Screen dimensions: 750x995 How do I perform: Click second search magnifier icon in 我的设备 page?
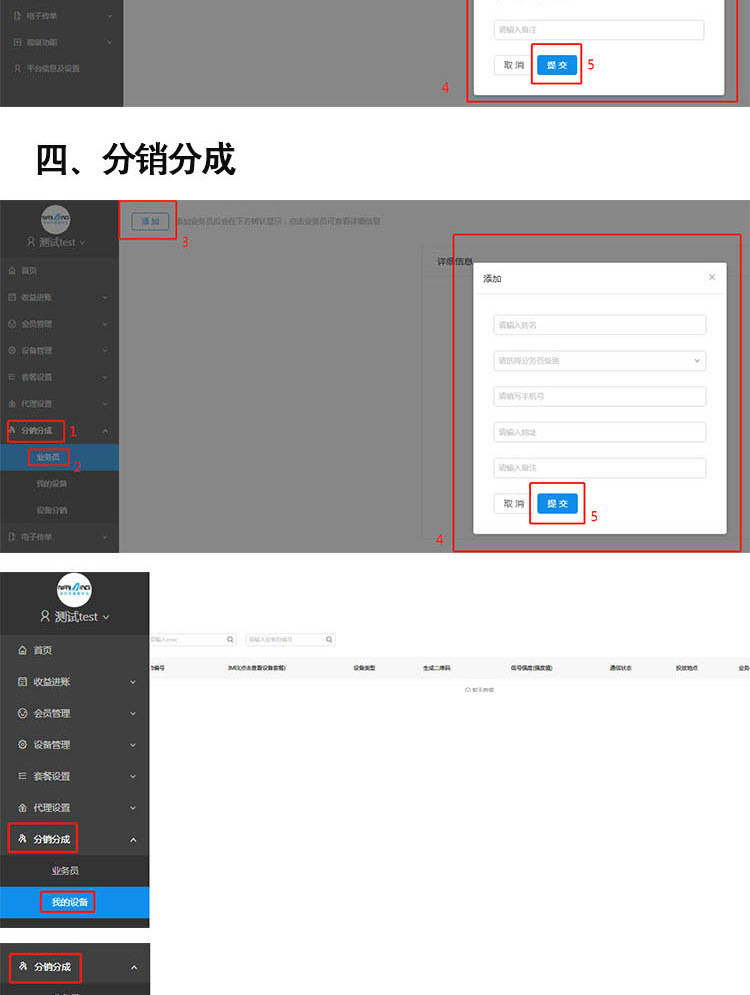pyautogui.click(x=329, y=640)
